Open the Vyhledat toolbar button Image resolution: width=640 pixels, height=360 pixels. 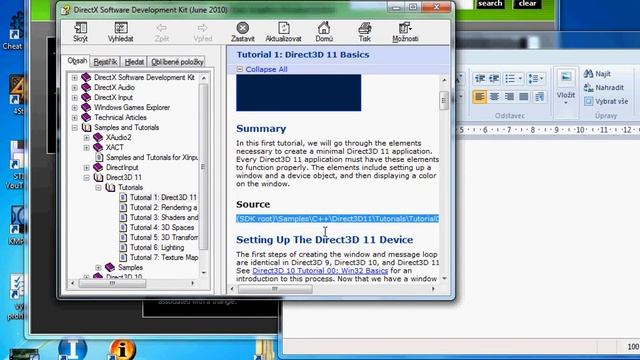(x=121, y=32)
